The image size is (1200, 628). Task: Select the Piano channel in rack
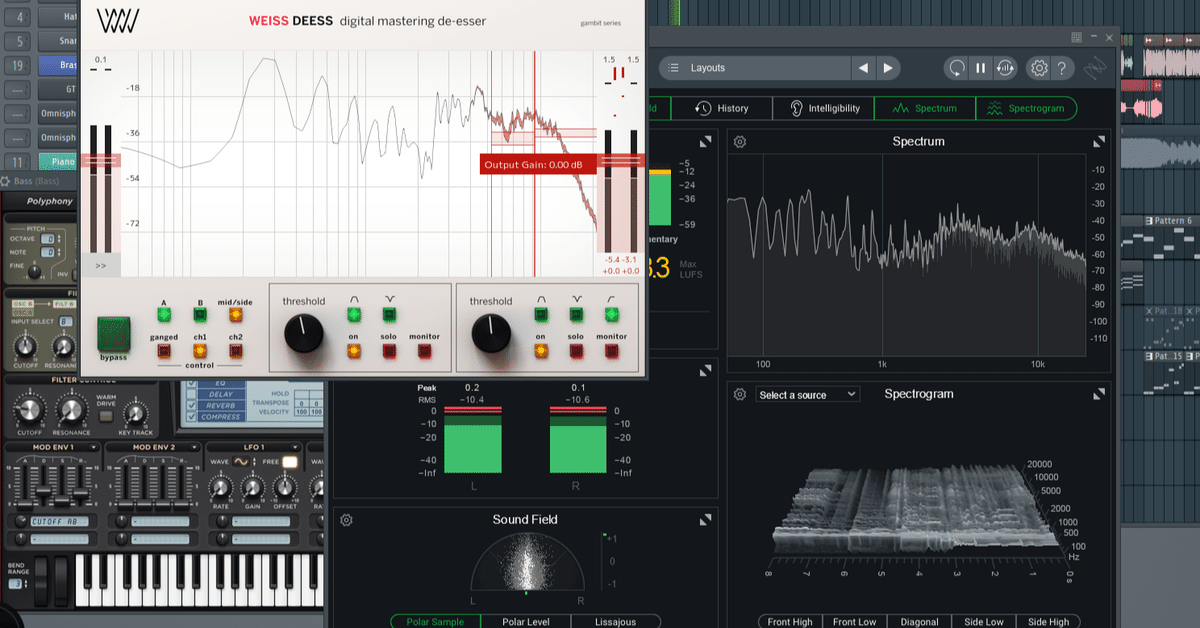(x=56, y=161)
